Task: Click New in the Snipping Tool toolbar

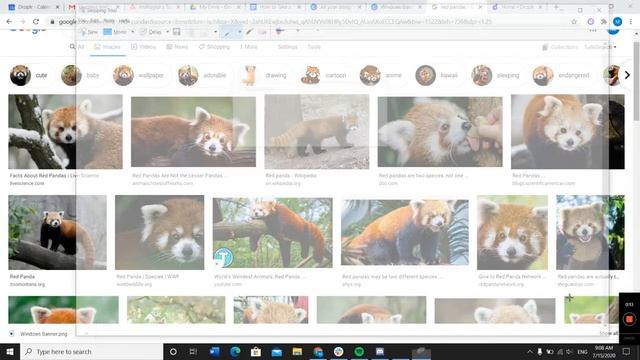Action: point(89,32)
